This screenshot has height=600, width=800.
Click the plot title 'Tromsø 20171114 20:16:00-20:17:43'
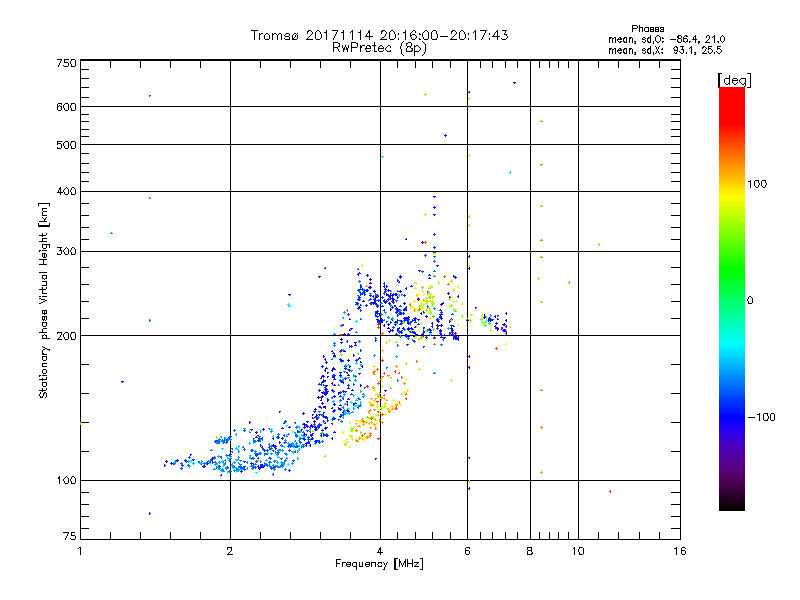(x=379, y=35)
